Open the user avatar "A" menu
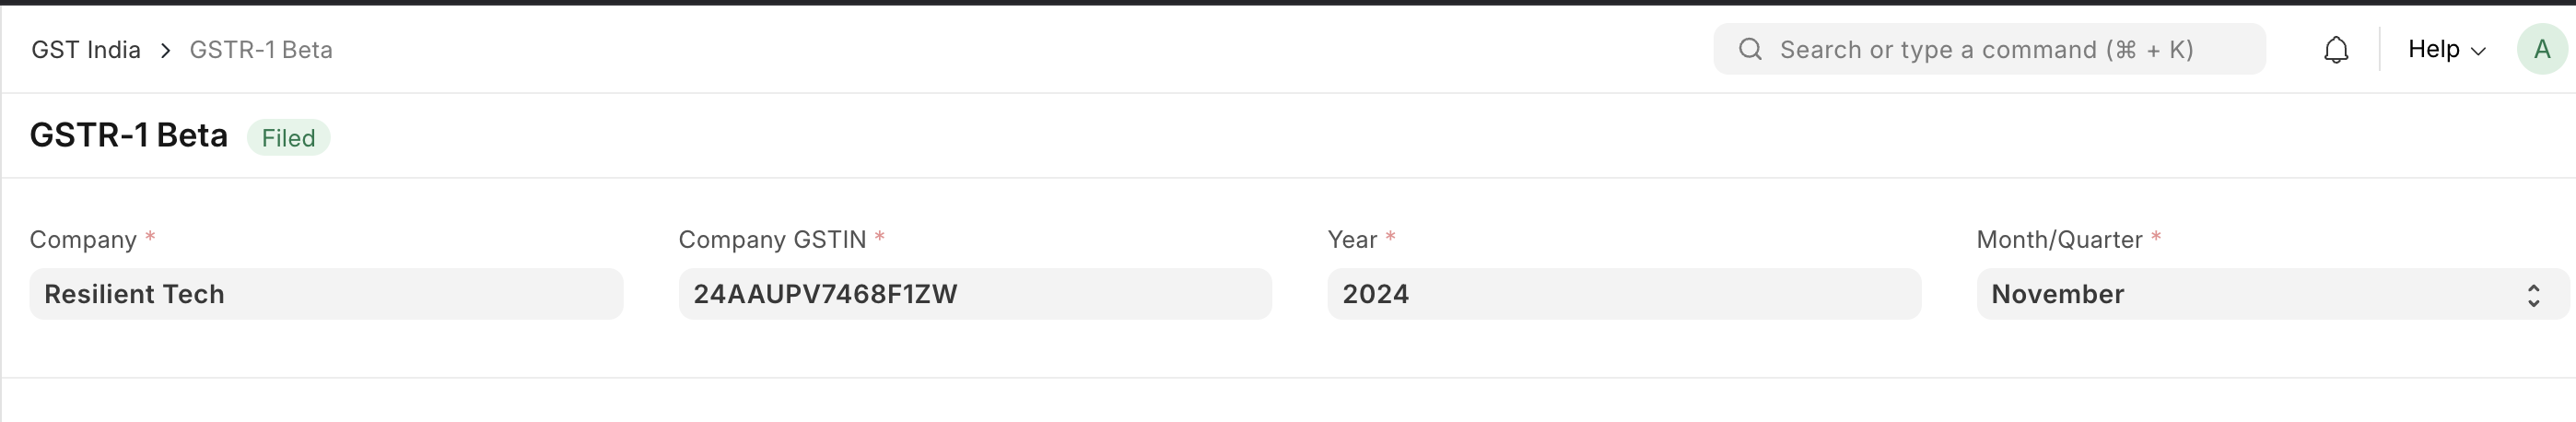2576x422 pixels. [2541, 49]
